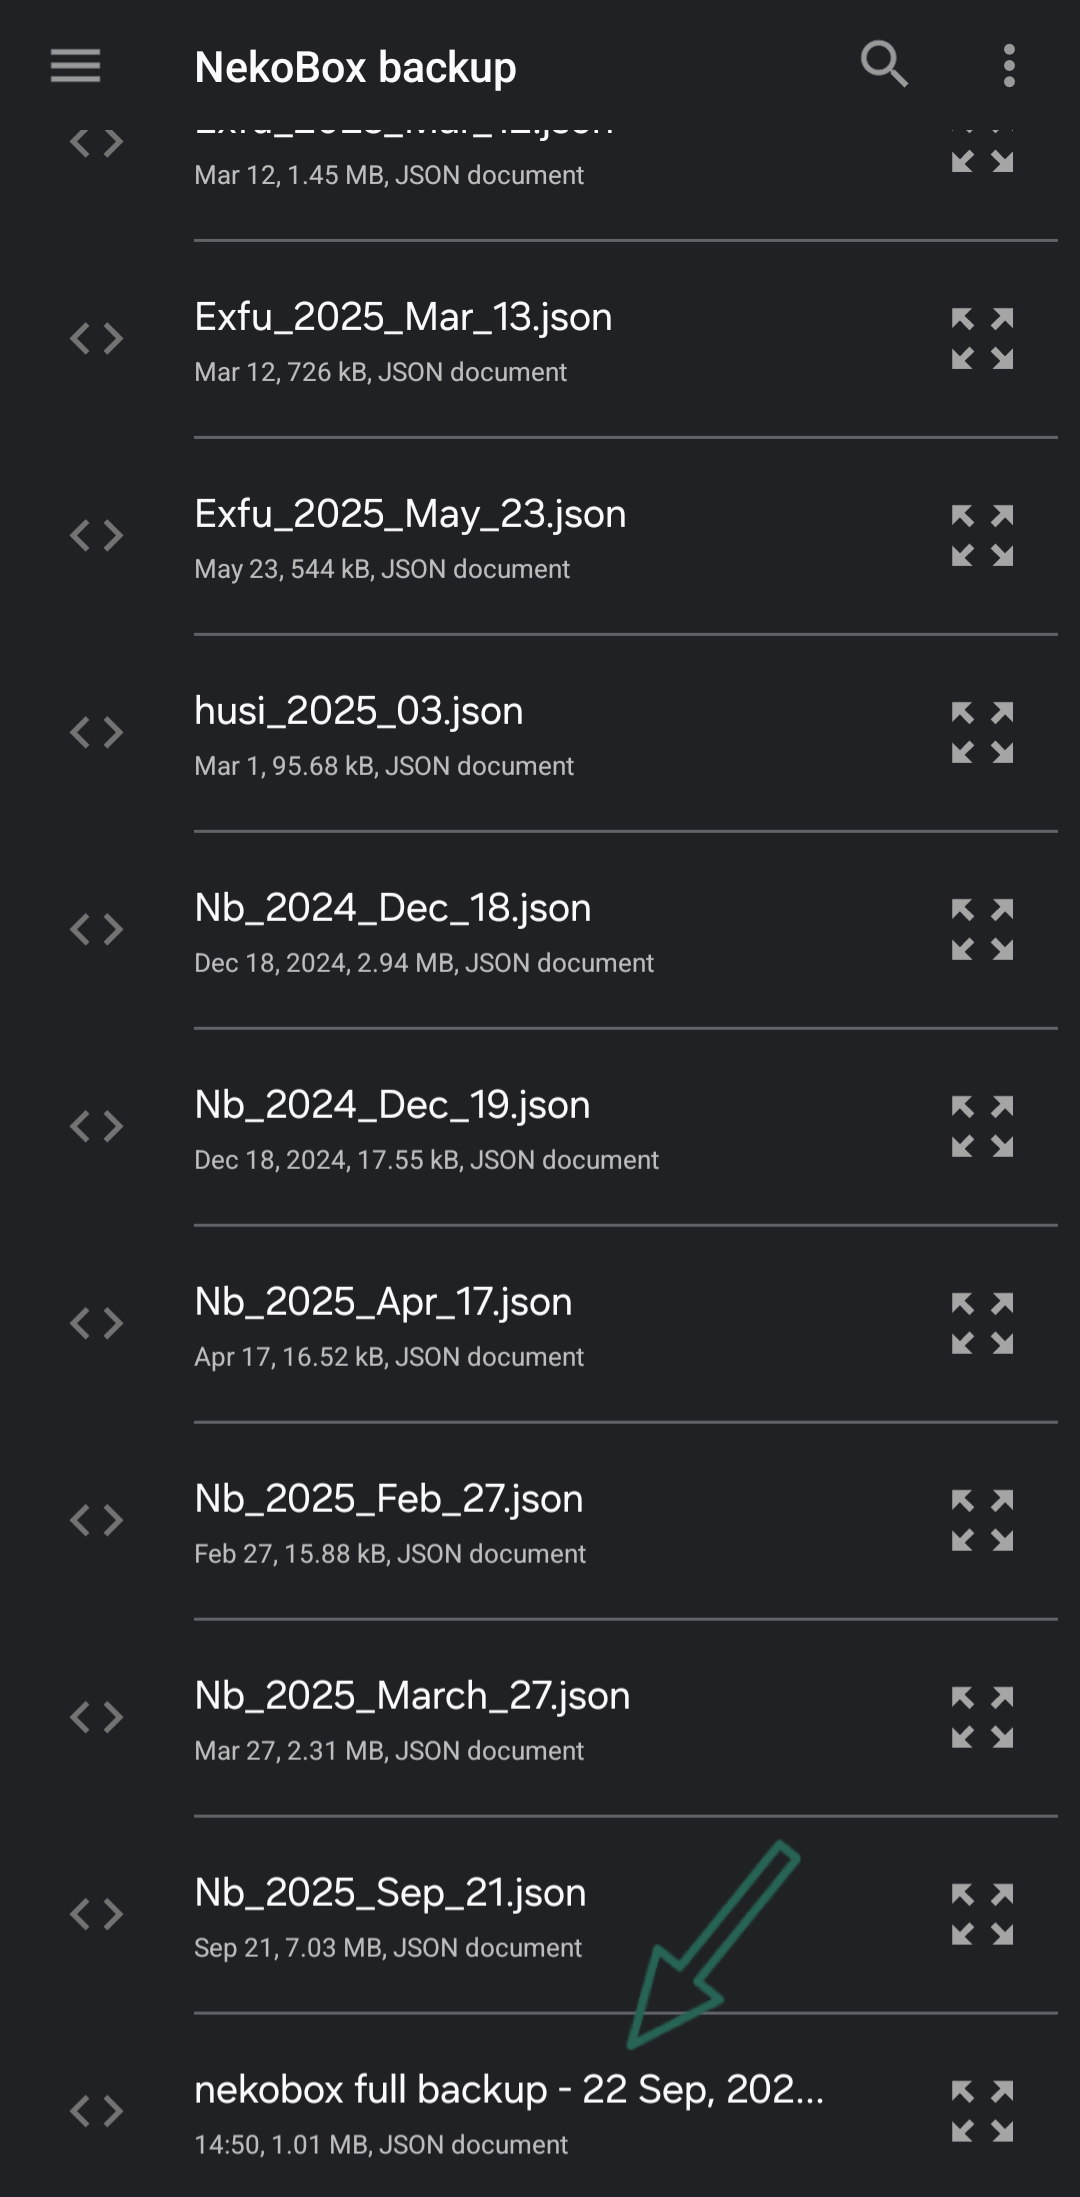This screenshot has height=2197, width=1080.
Task: Open the three-dot overflow menu
Action: (1009, 66)
